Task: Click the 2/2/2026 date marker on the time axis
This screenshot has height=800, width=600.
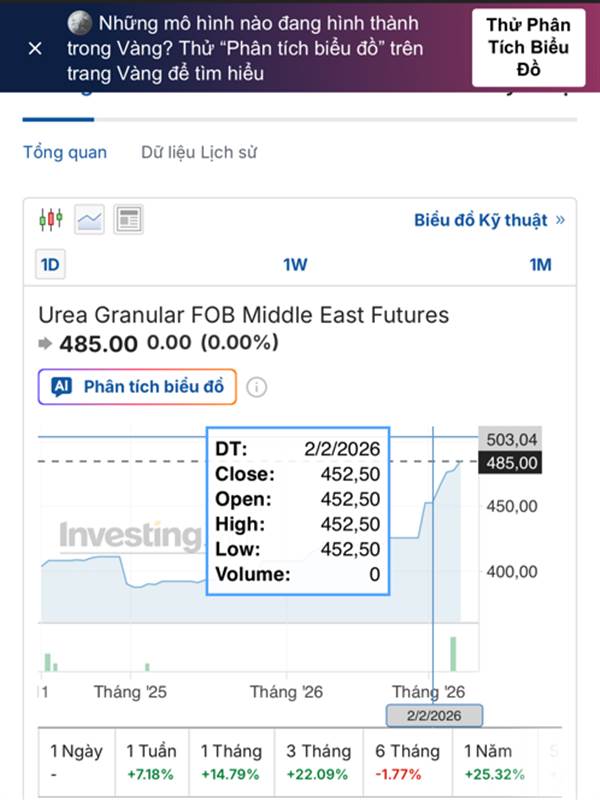Action: [x=435, y=716]
